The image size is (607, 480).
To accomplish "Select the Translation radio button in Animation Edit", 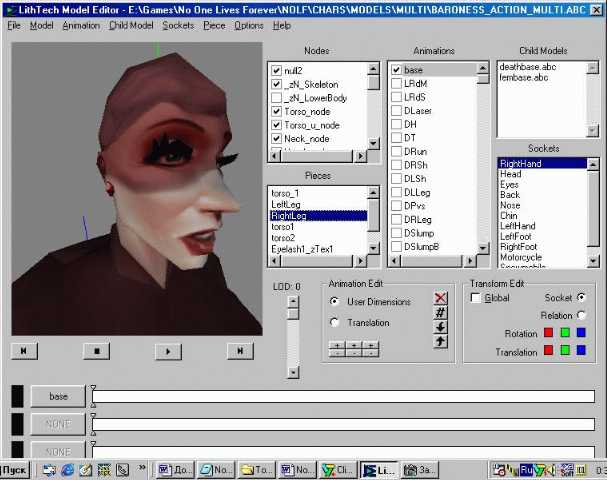I will coord(334,322).
